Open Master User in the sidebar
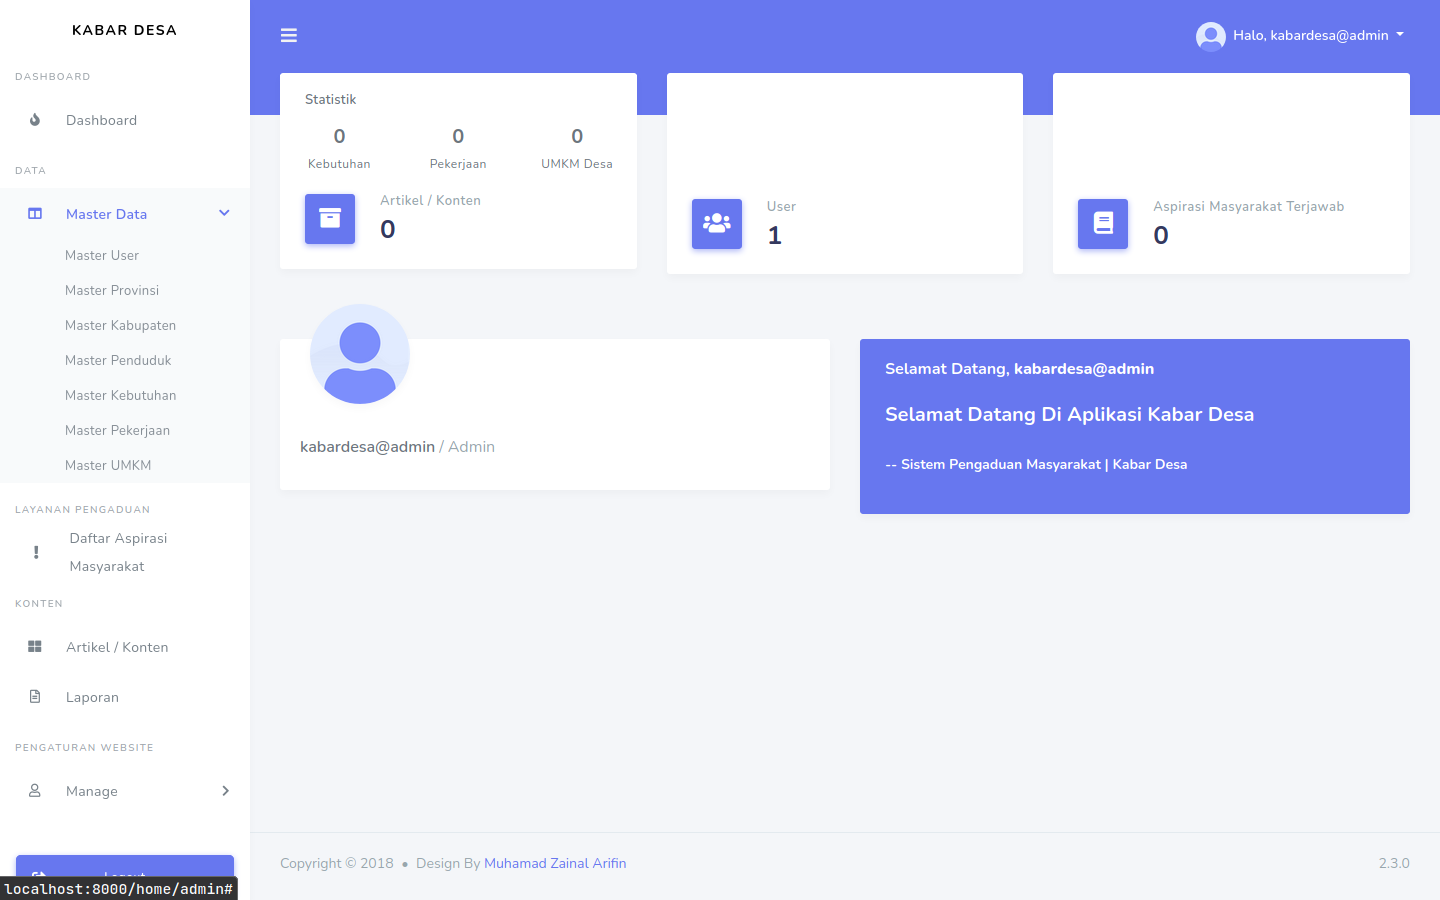 click(102, 255)
